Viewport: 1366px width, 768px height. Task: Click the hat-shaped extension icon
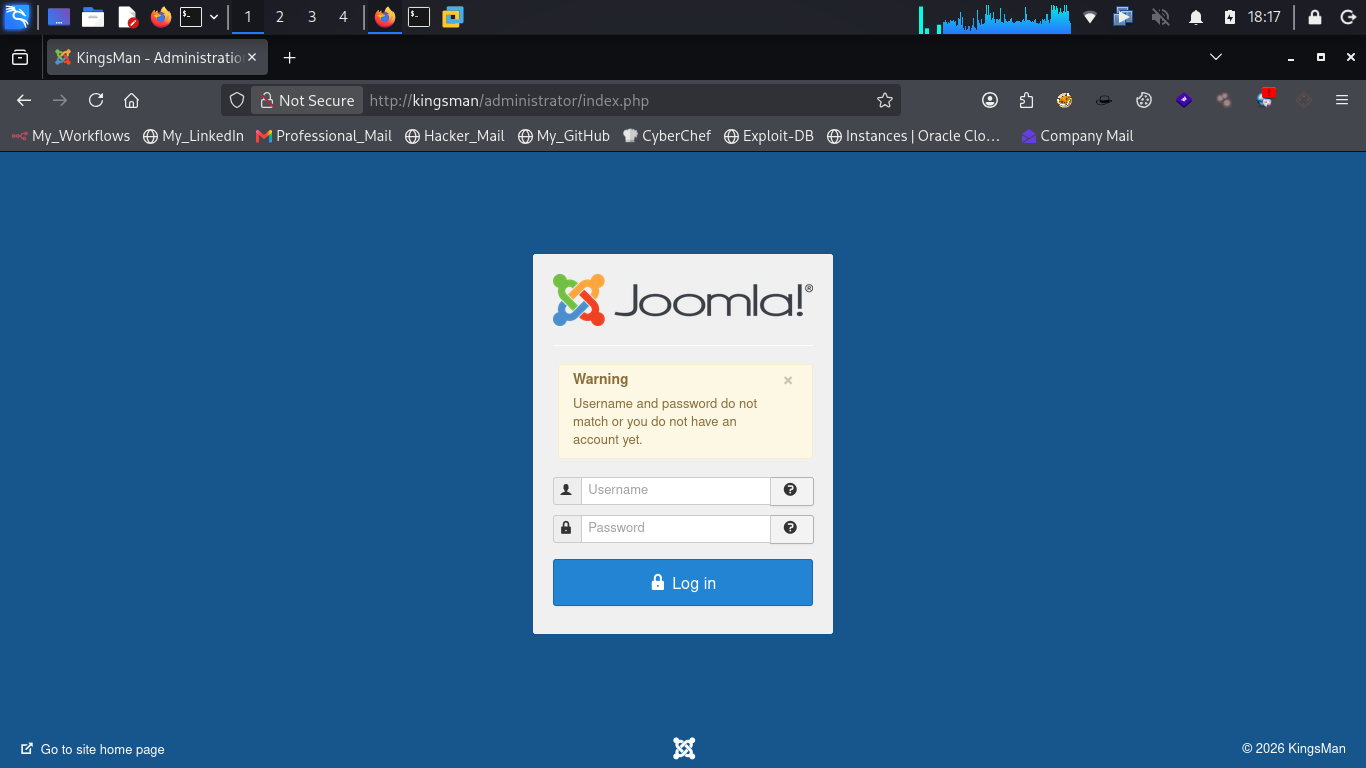click(1104, 100)
